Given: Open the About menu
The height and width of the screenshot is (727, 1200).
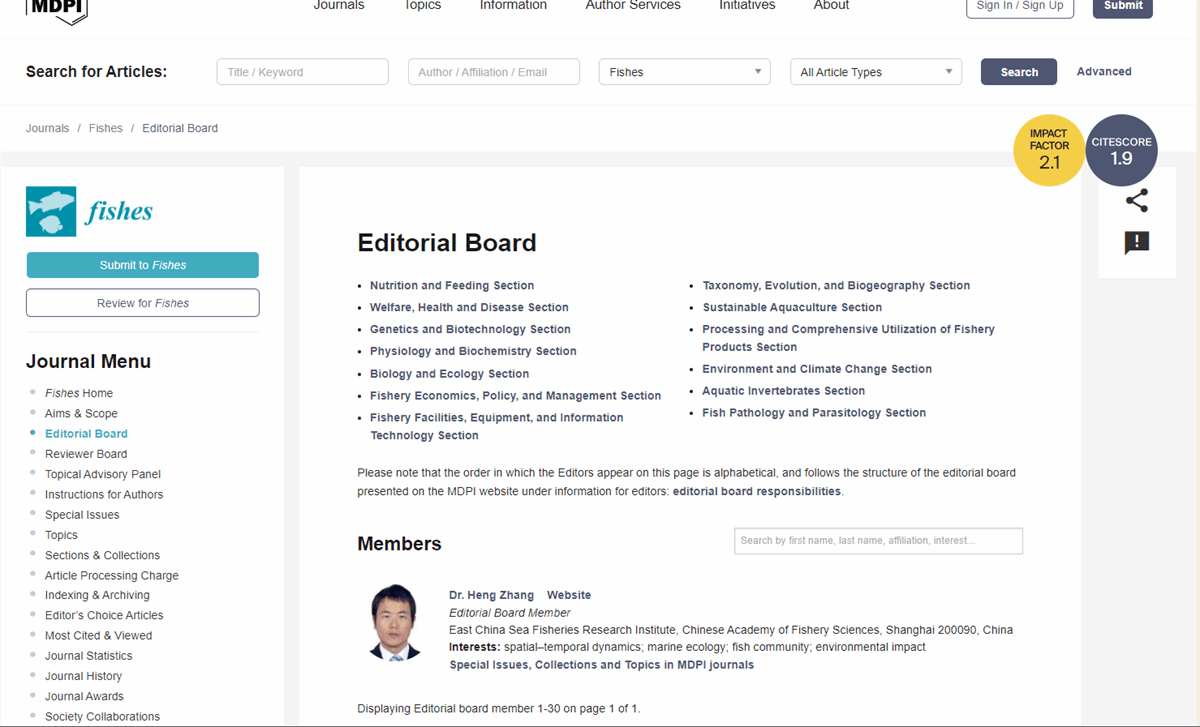Looking at the screenshot, I should [831, 6].
